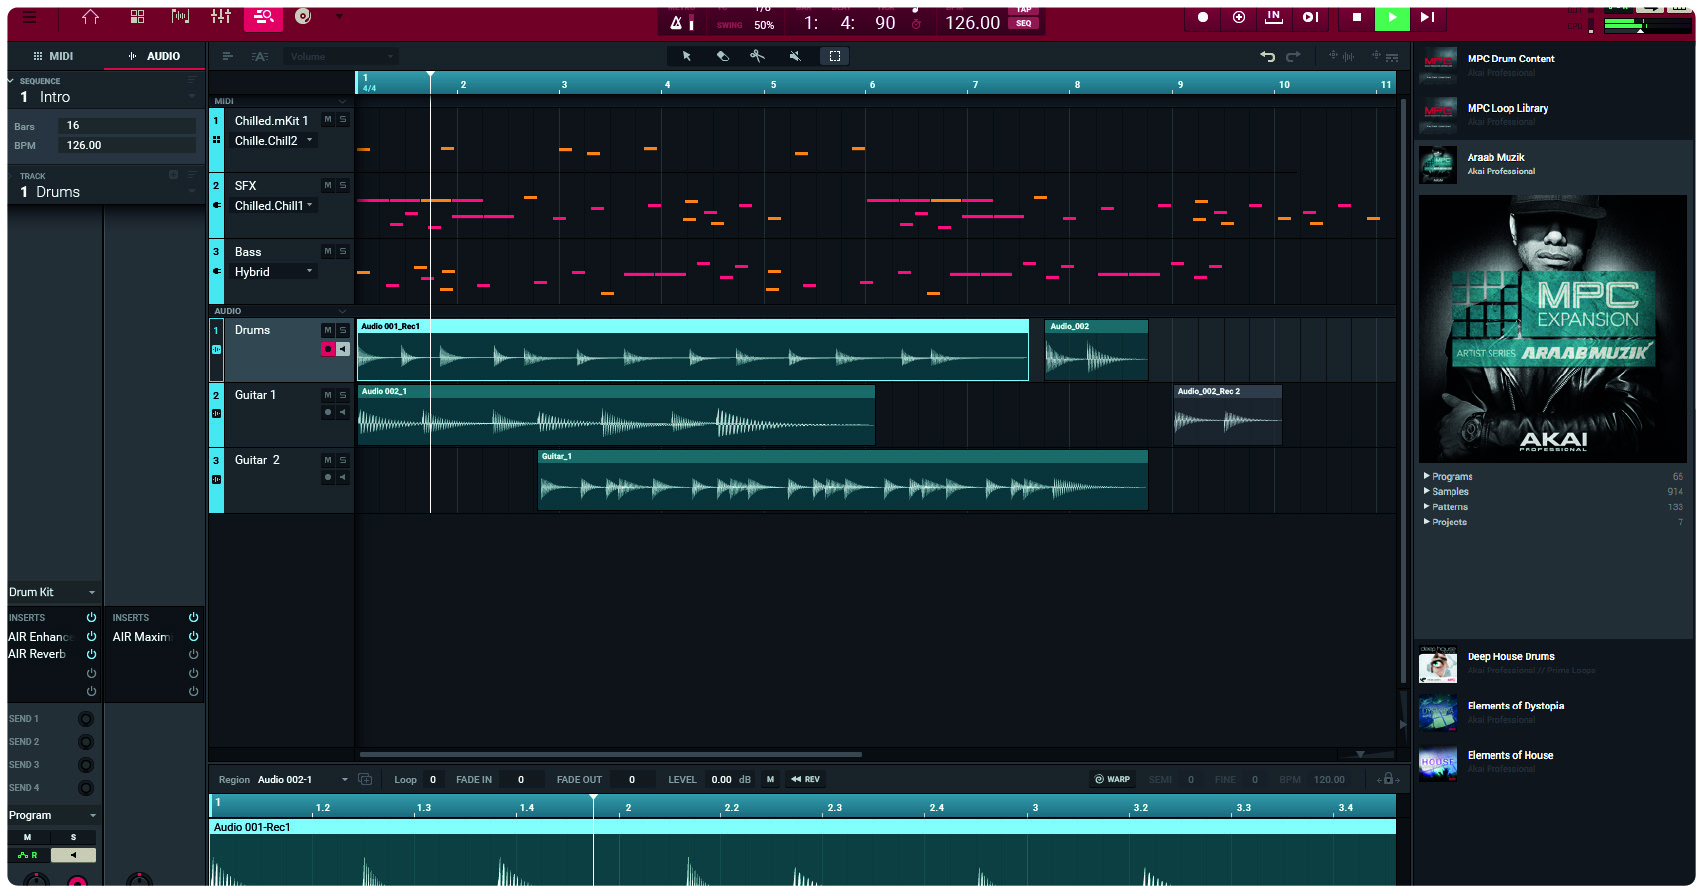The width and height of the screenshot is (1703, 893).
Task: Click the undo arrow
Action: click(x=1268, y=56)
